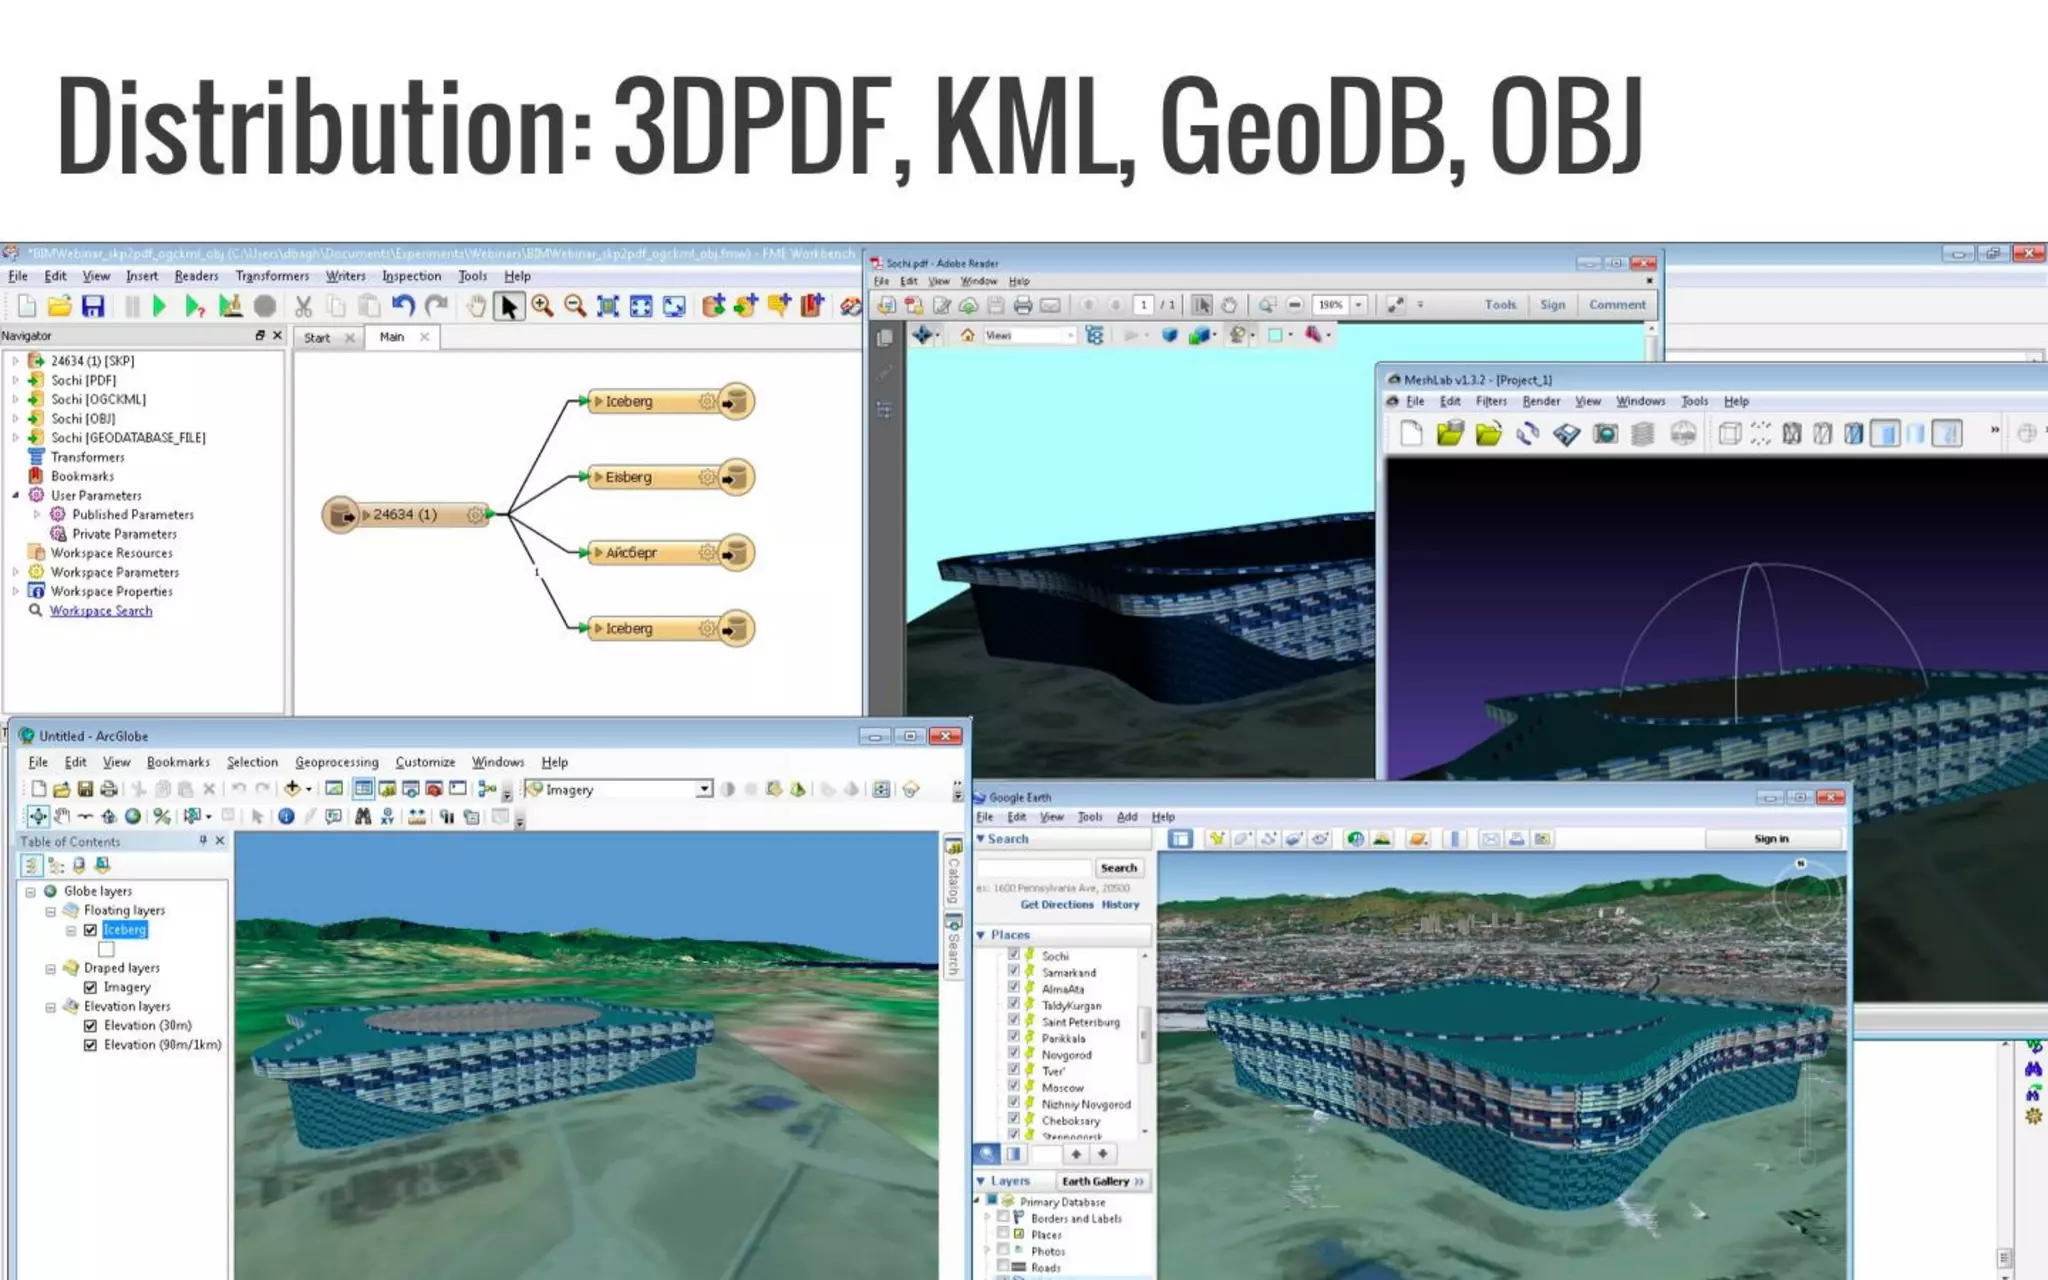Click the Earth Gallery button
The width and height of the screenshot is (2048, 1280).
(x=1101, y=1181)
